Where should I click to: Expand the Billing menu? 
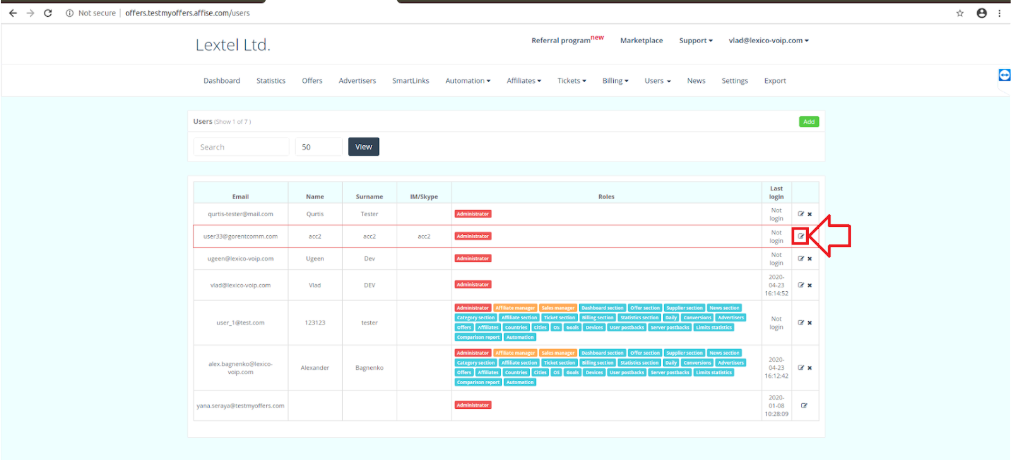[x=616, y=81]
